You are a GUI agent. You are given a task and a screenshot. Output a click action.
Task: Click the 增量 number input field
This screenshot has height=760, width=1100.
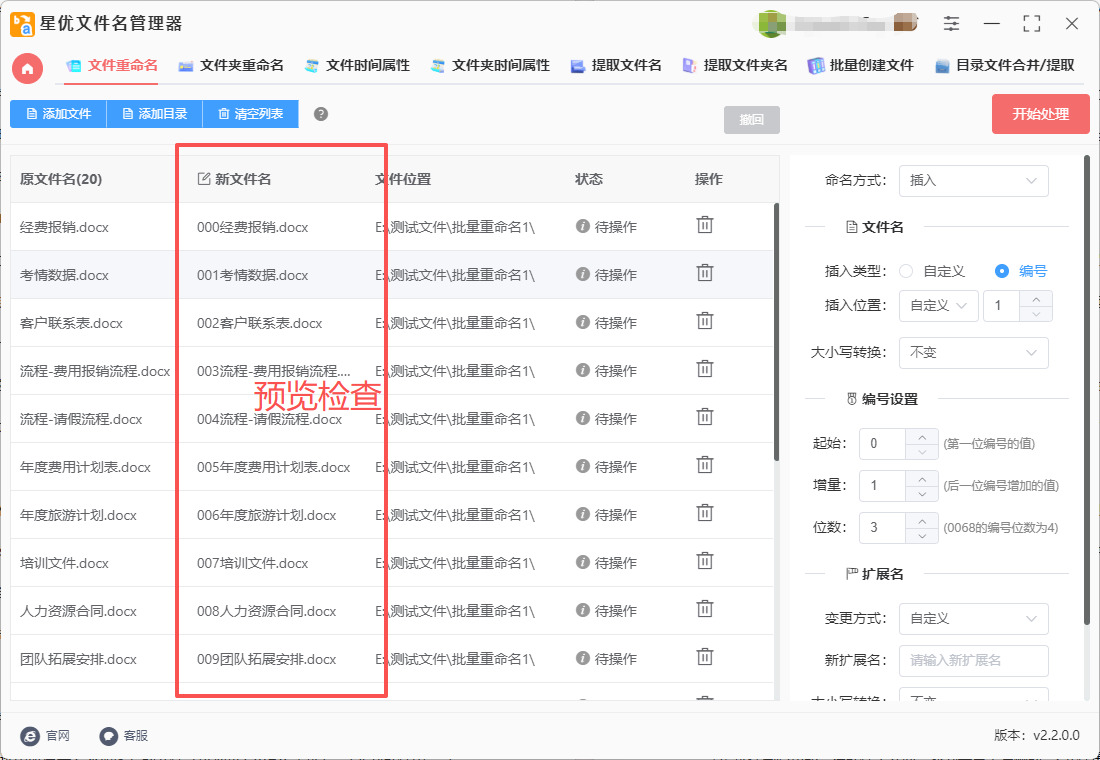pos(883,486)
